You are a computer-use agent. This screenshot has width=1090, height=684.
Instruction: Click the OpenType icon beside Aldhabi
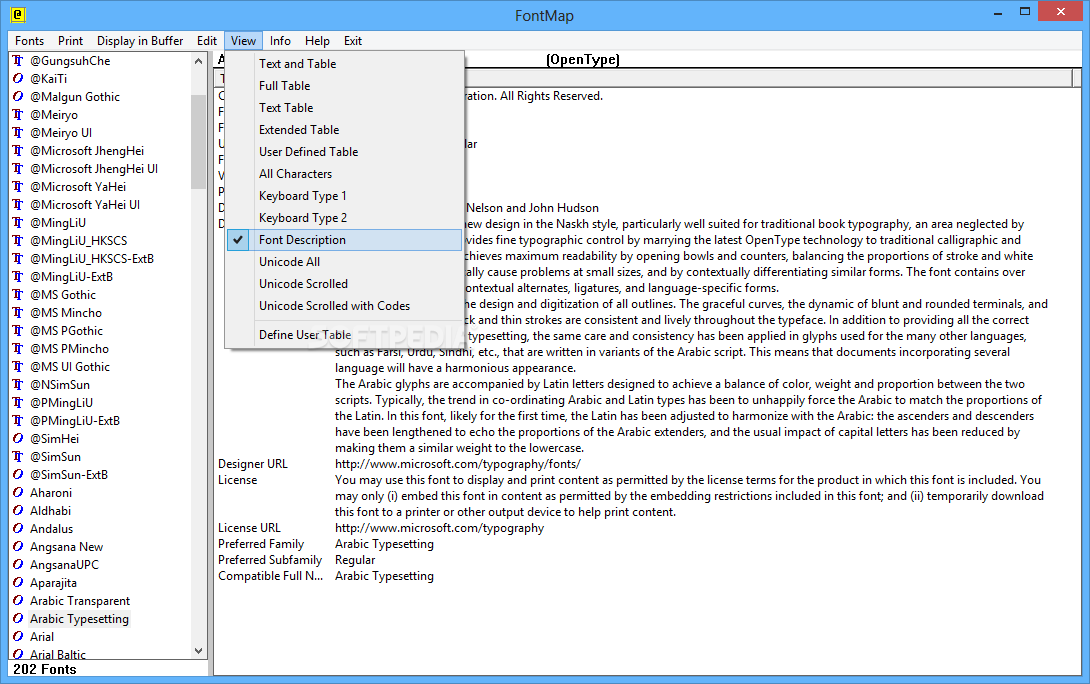[18, 510]
